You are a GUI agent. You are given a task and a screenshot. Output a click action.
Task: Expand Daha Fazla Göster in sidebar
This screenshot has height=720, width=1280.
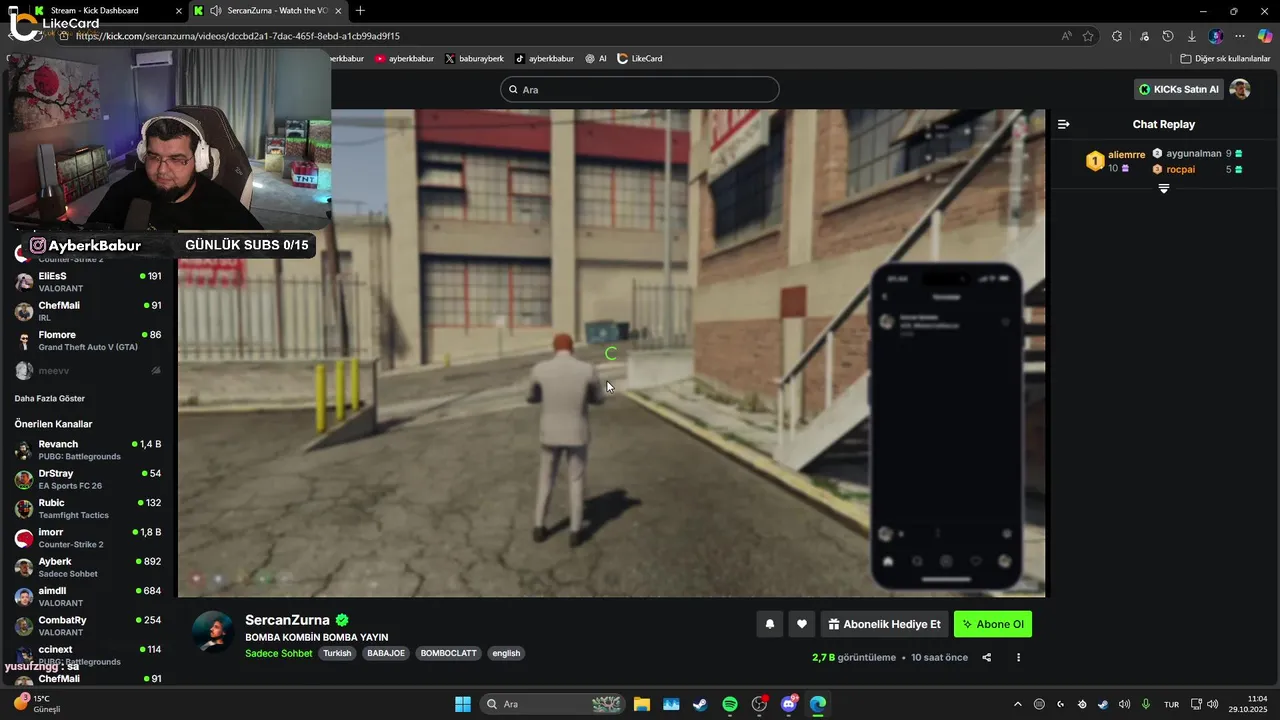click(x=50, y=398)
